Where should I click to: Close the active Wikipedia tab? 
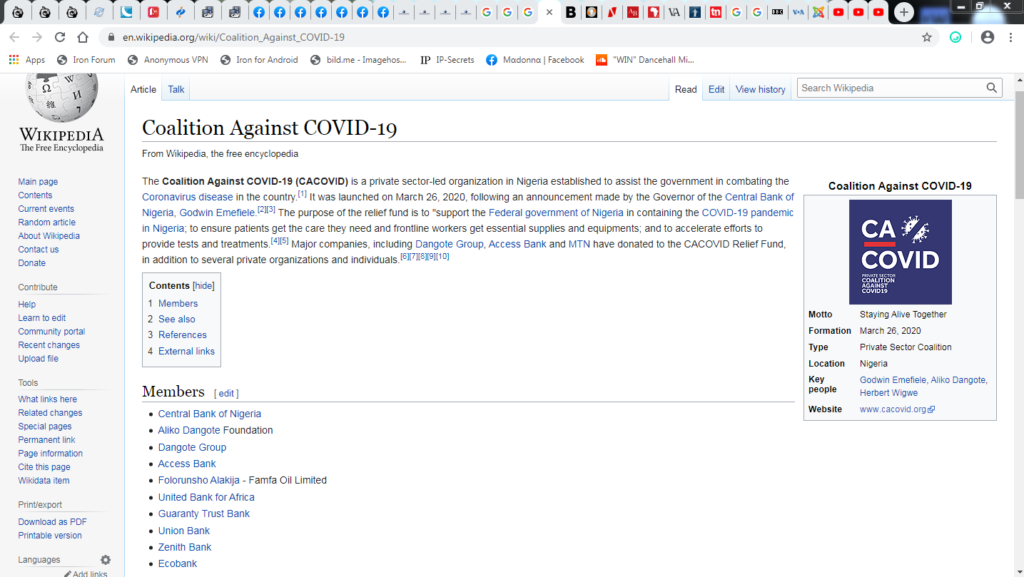click(549, 12)
